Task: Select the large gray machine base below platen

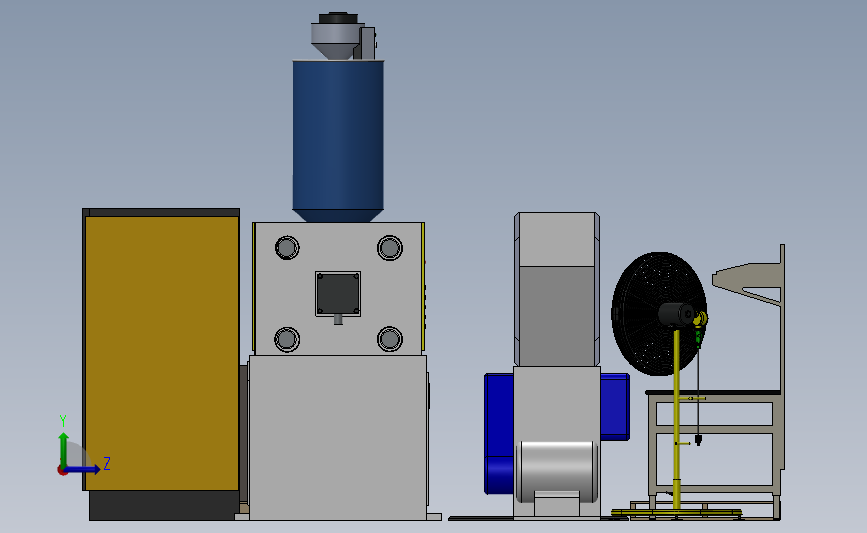Action: point(338,437)
